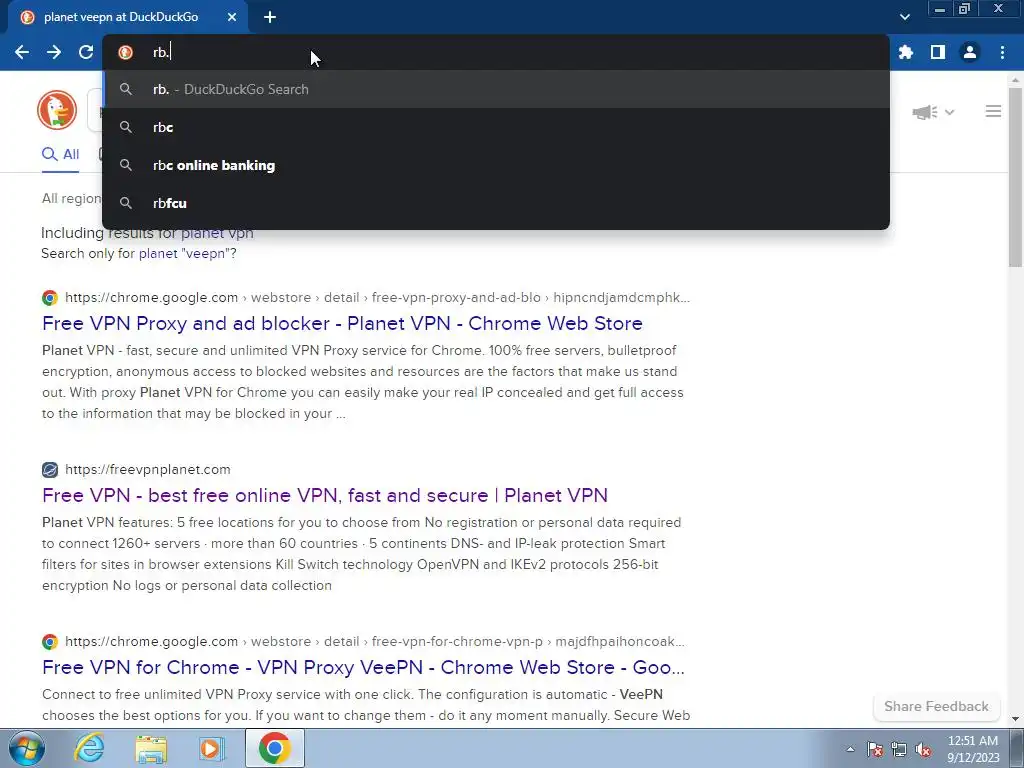Reload the current page
1024x768 pixels.
pos(86,52)
